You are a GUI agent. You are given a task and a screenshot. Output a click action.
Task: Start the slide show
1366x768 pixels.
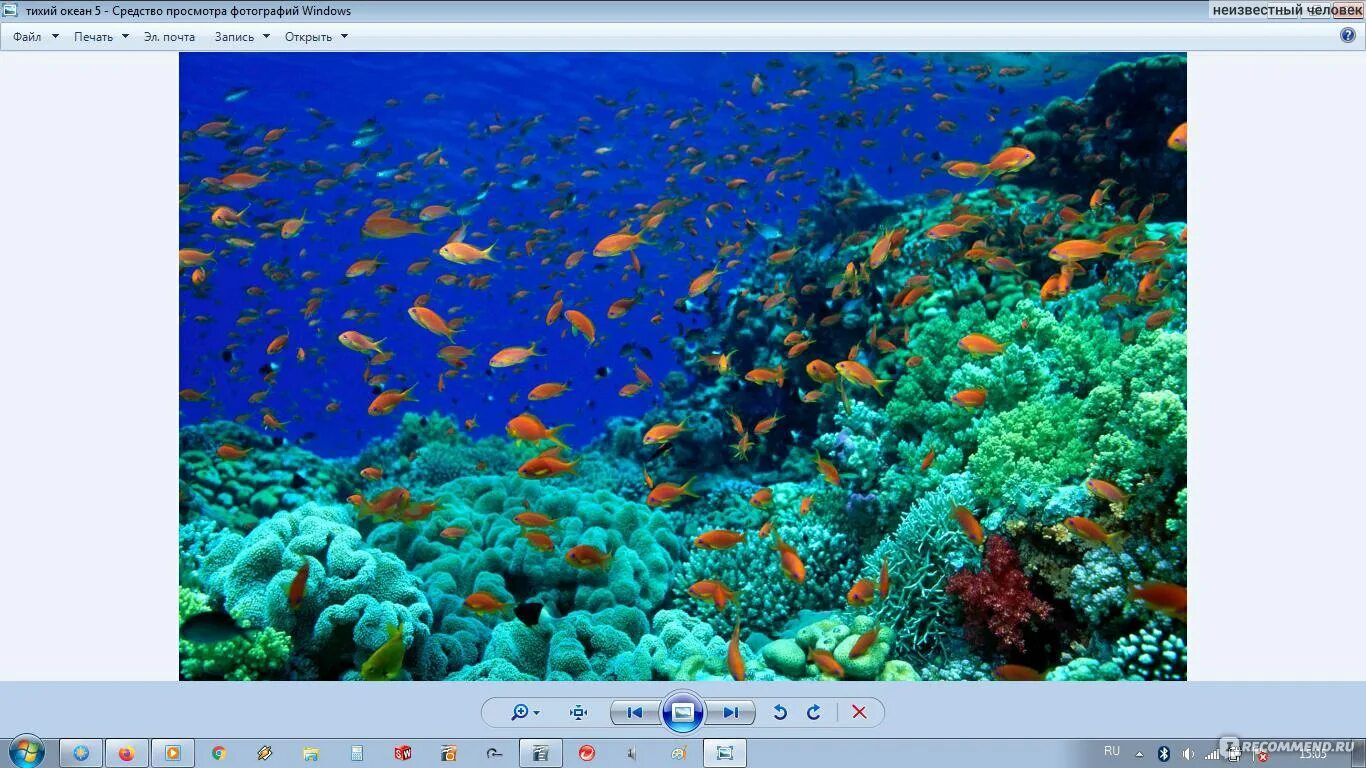tap(683, 712)
